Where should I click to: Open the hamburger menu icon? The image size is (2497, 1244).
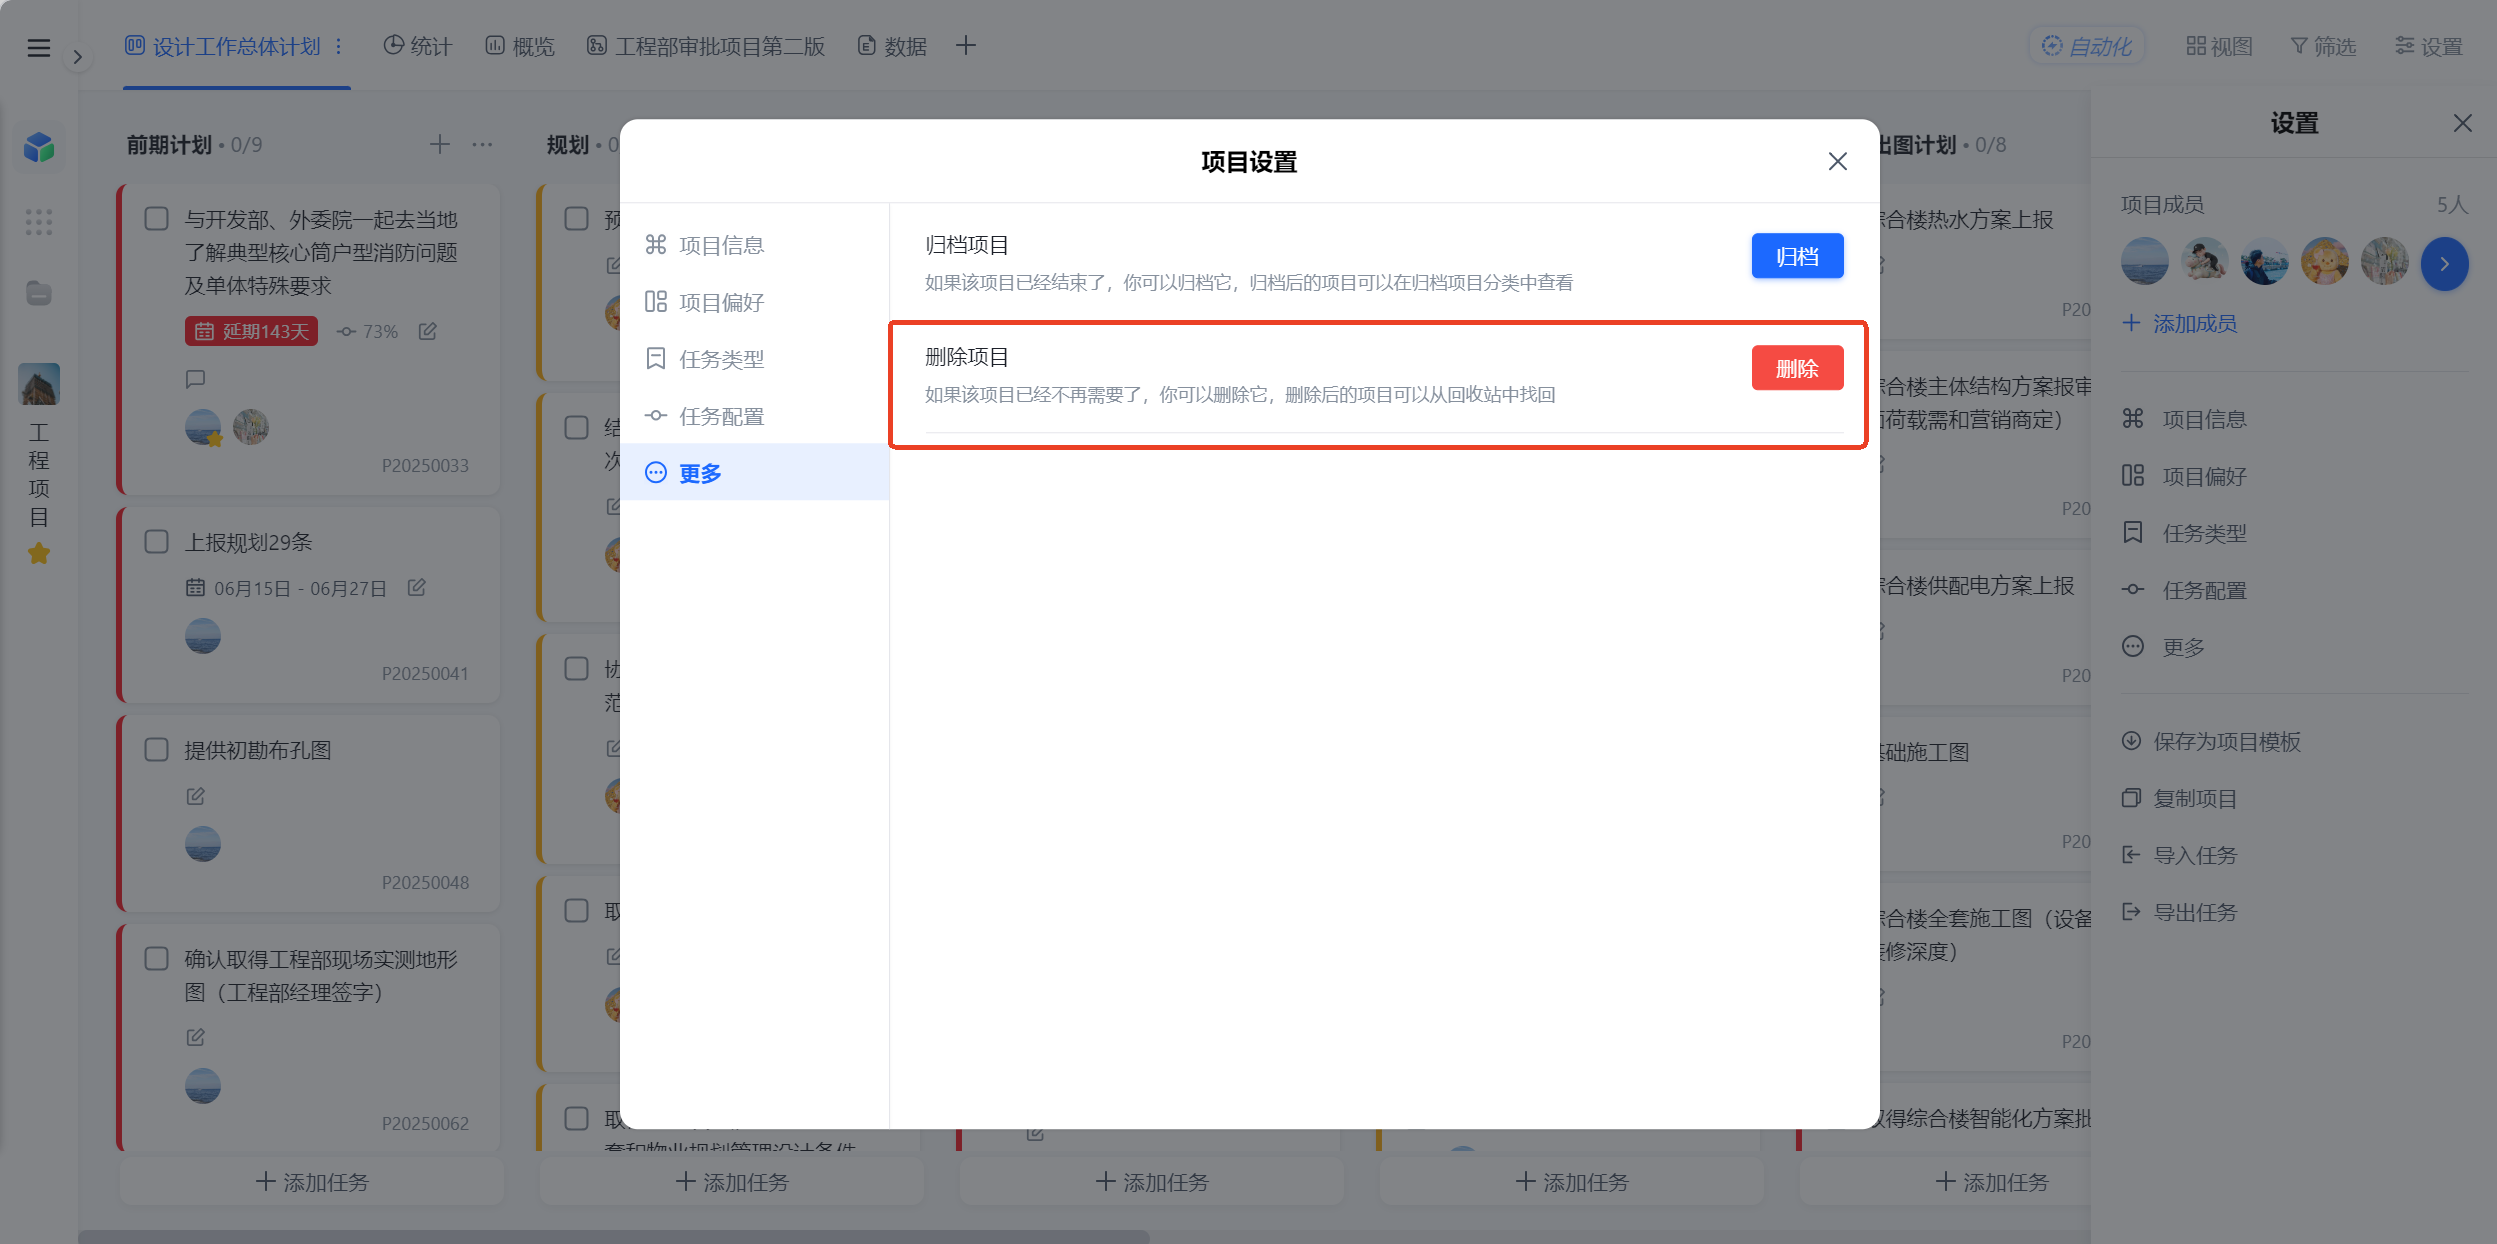coord(38,47)
